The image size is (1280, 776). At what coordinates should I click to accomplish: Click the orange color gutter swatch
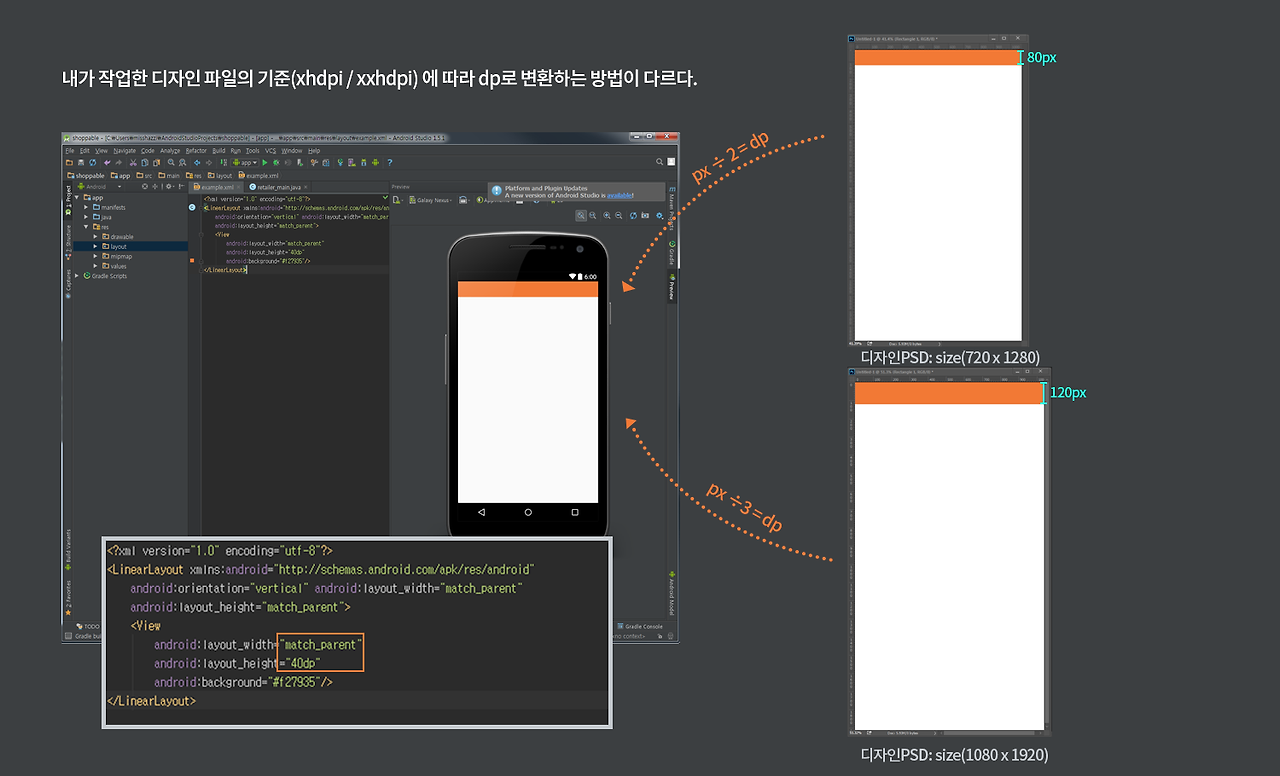point(191,261)
